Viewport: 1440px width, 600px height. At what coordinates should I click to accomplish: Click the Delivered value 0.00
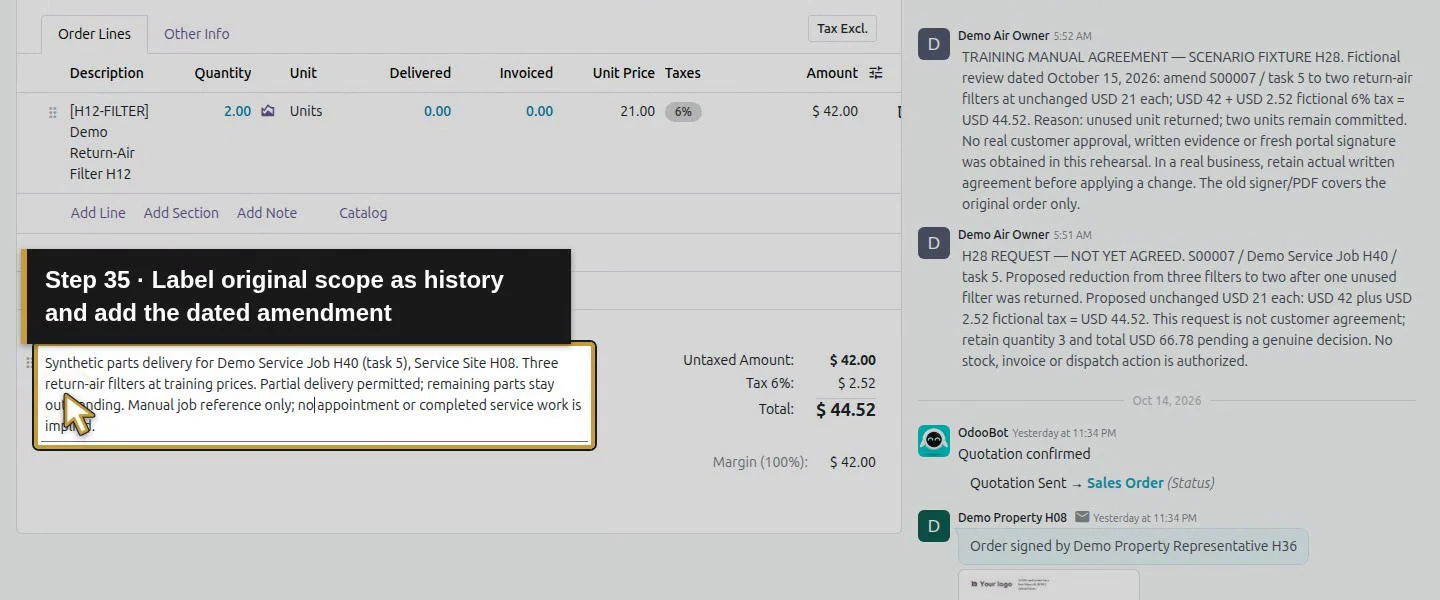coord(437,111)
